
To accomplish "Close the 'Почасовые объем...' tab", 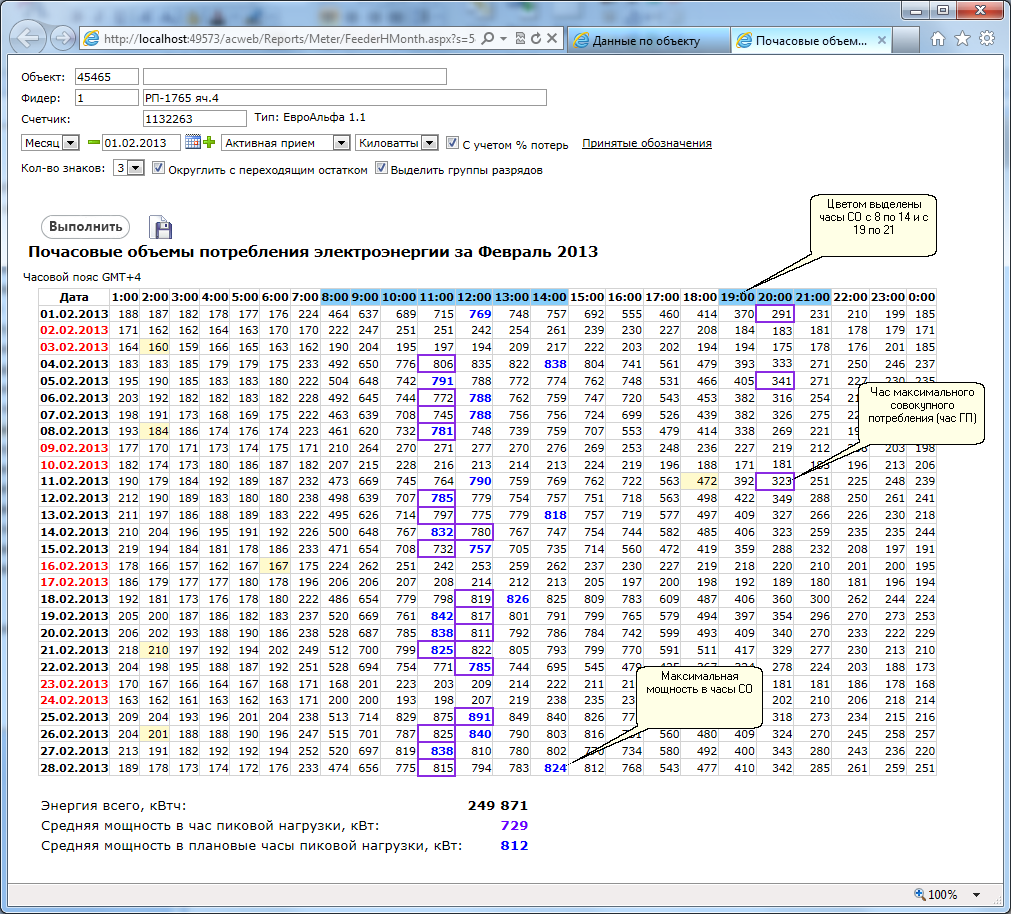I will [x=881, y=40].
